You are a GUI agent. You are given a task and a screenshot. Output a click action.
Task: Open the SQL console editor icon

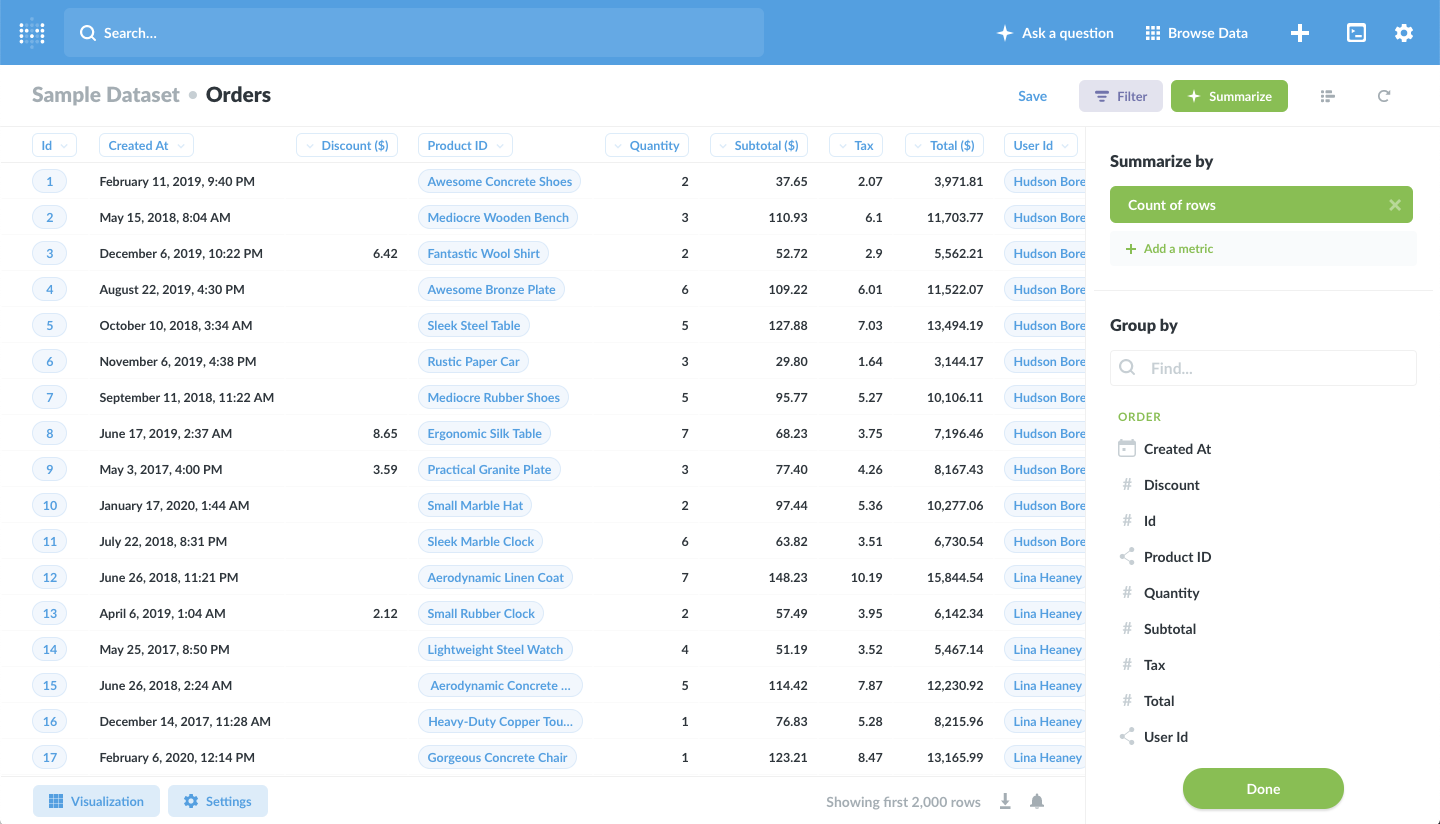(x=1356, y=33)
